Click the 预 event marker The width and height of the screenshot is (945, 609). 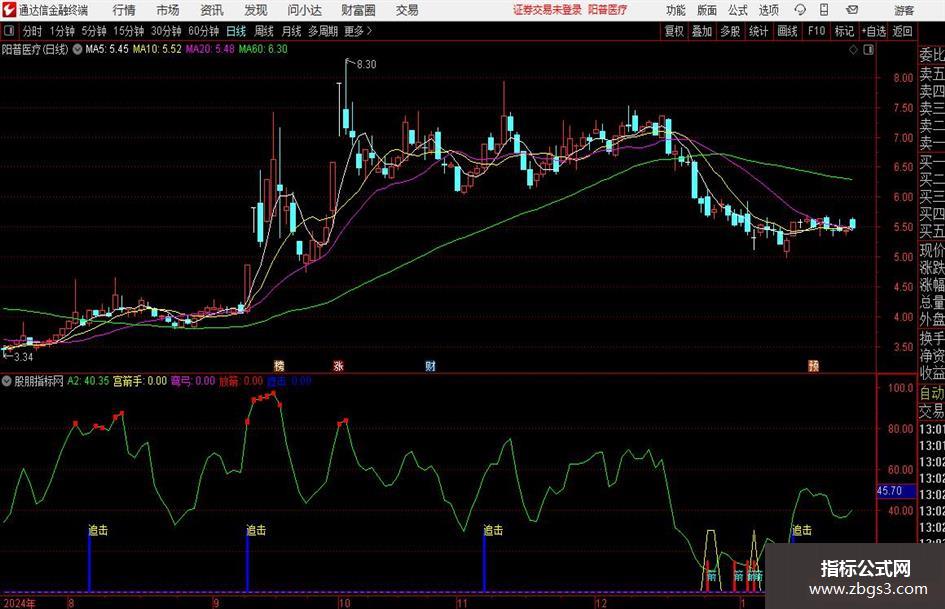(814, 366)
